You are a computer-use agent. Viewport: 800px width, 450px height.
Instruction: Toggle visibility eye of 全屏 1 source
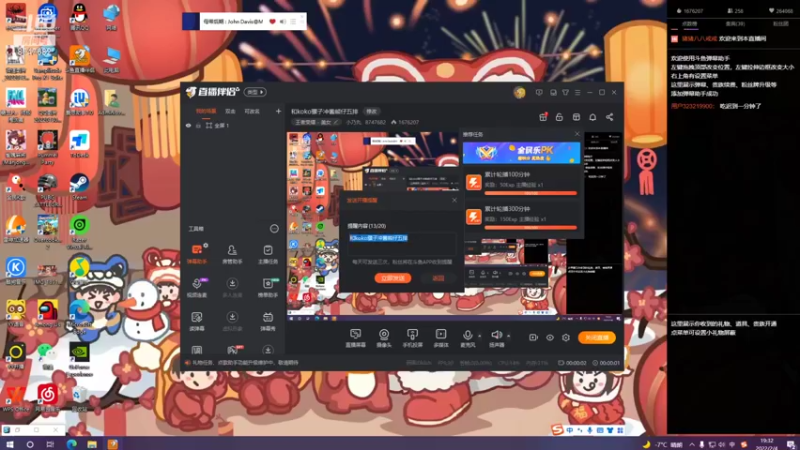tap(188, 126)
